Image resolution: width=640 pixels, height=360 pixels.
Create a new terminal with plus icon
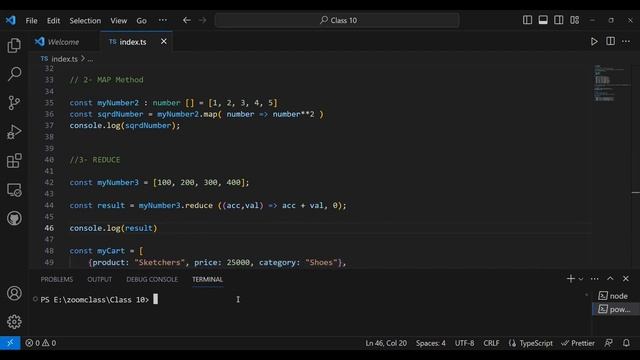(x=570, y=279)
